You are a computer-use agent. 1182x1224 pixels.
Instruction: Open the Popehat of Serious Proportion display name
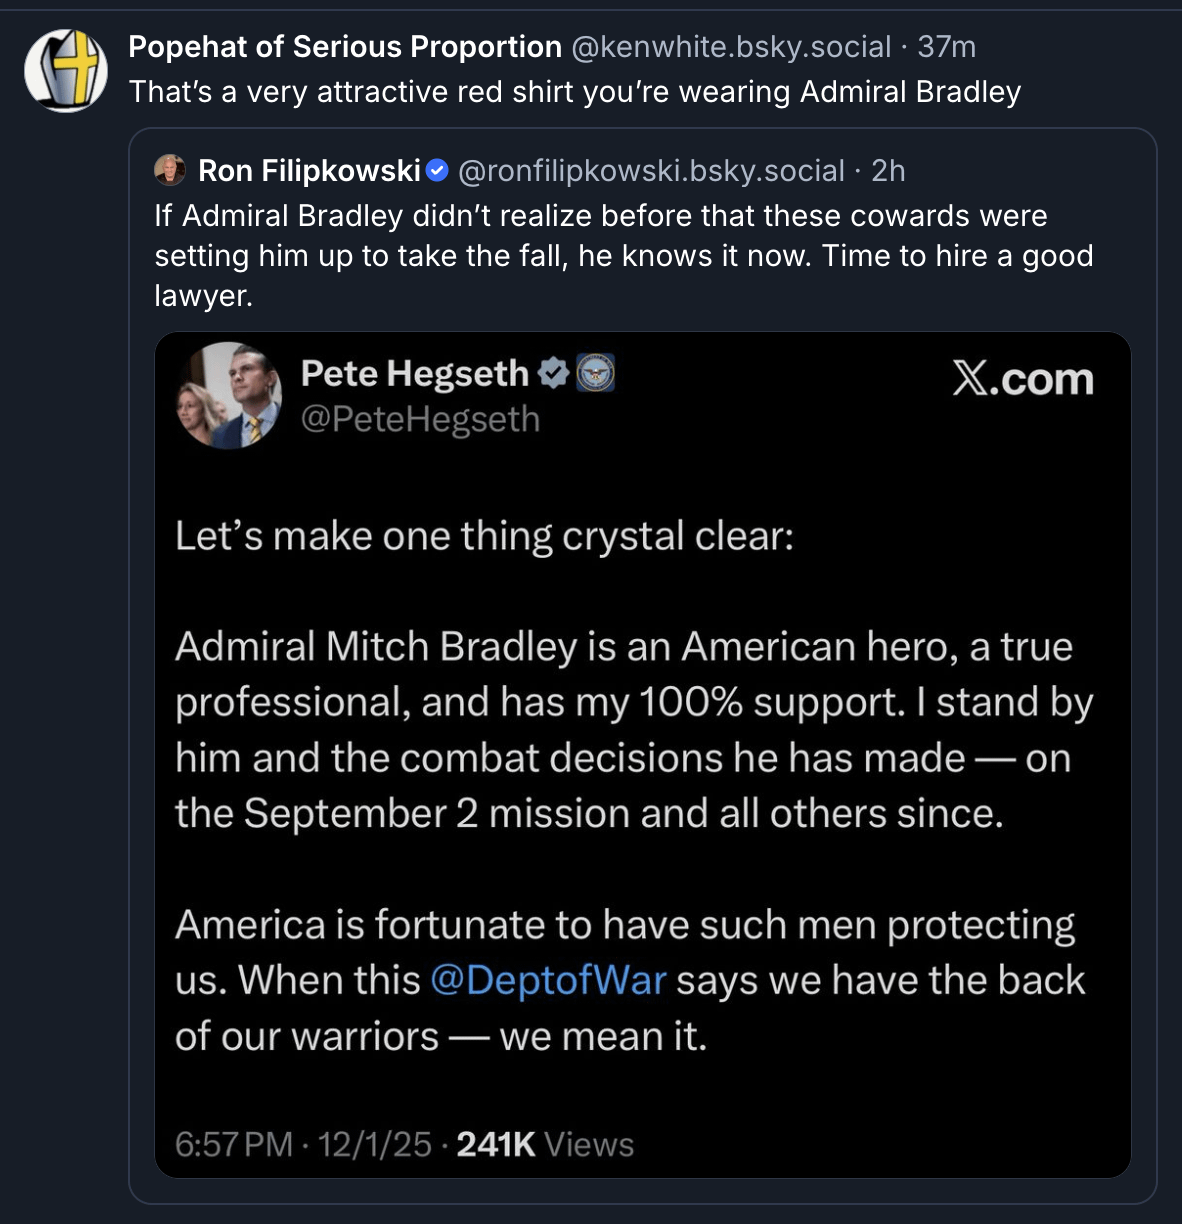[x=345, y=47]
